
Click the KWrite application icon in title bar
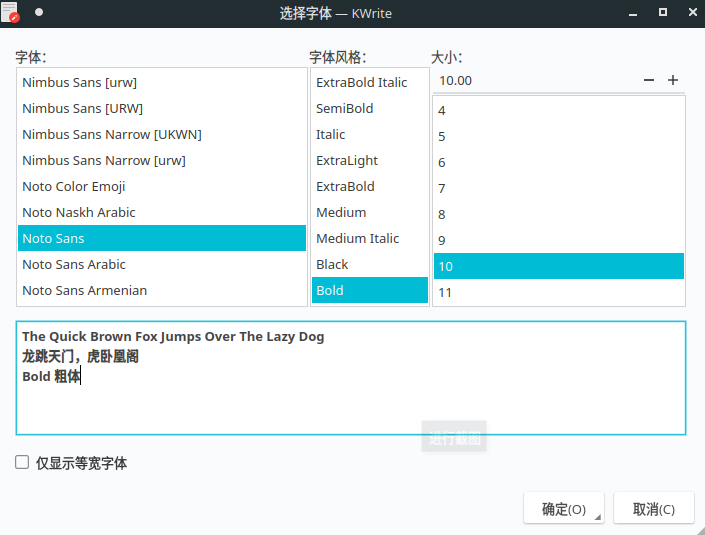[10, 12]
